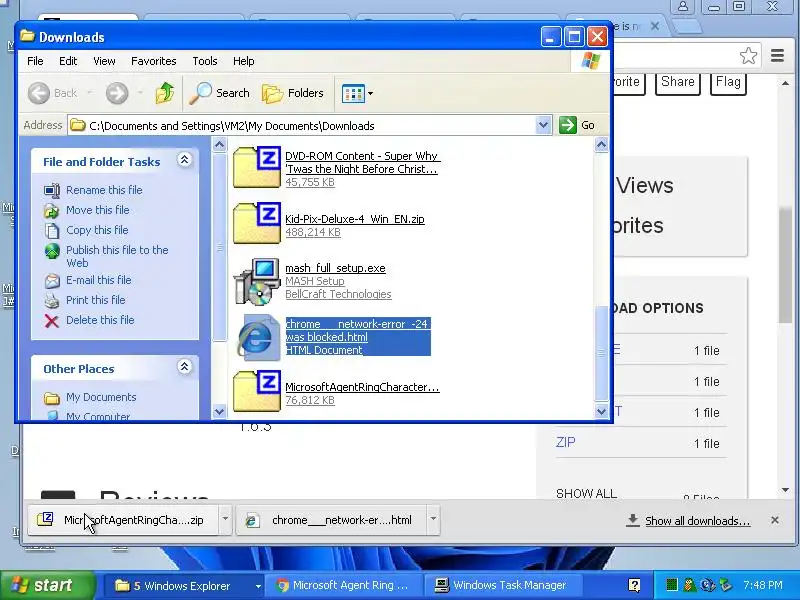Click the Flag button on the webpage
The height and width of the screenshot is (600, 800).
pyautogui.click(x=728, y=82)
